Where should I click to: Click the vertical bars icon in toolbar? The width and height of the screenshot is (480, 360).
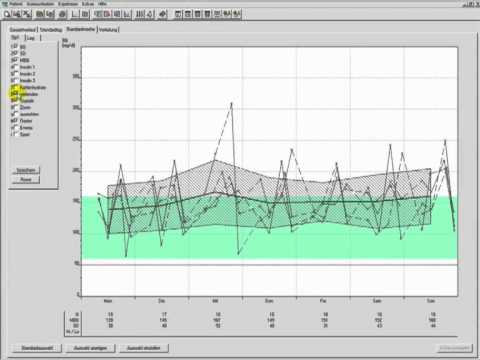point(140,14)
